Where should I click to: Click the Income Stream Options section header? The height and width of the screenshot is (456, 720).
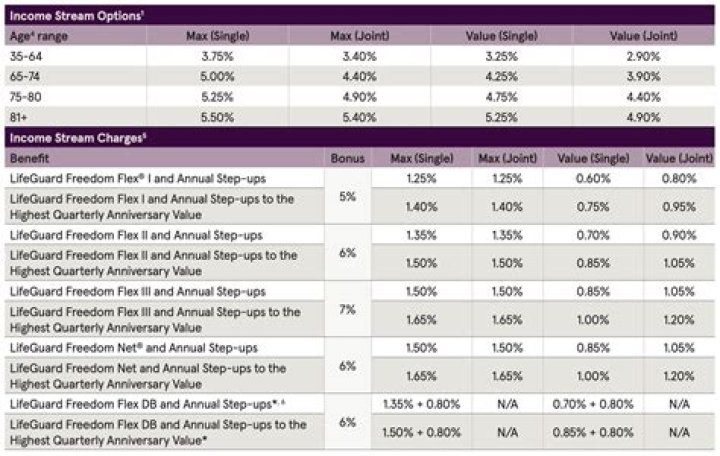(x=63, y=14)
